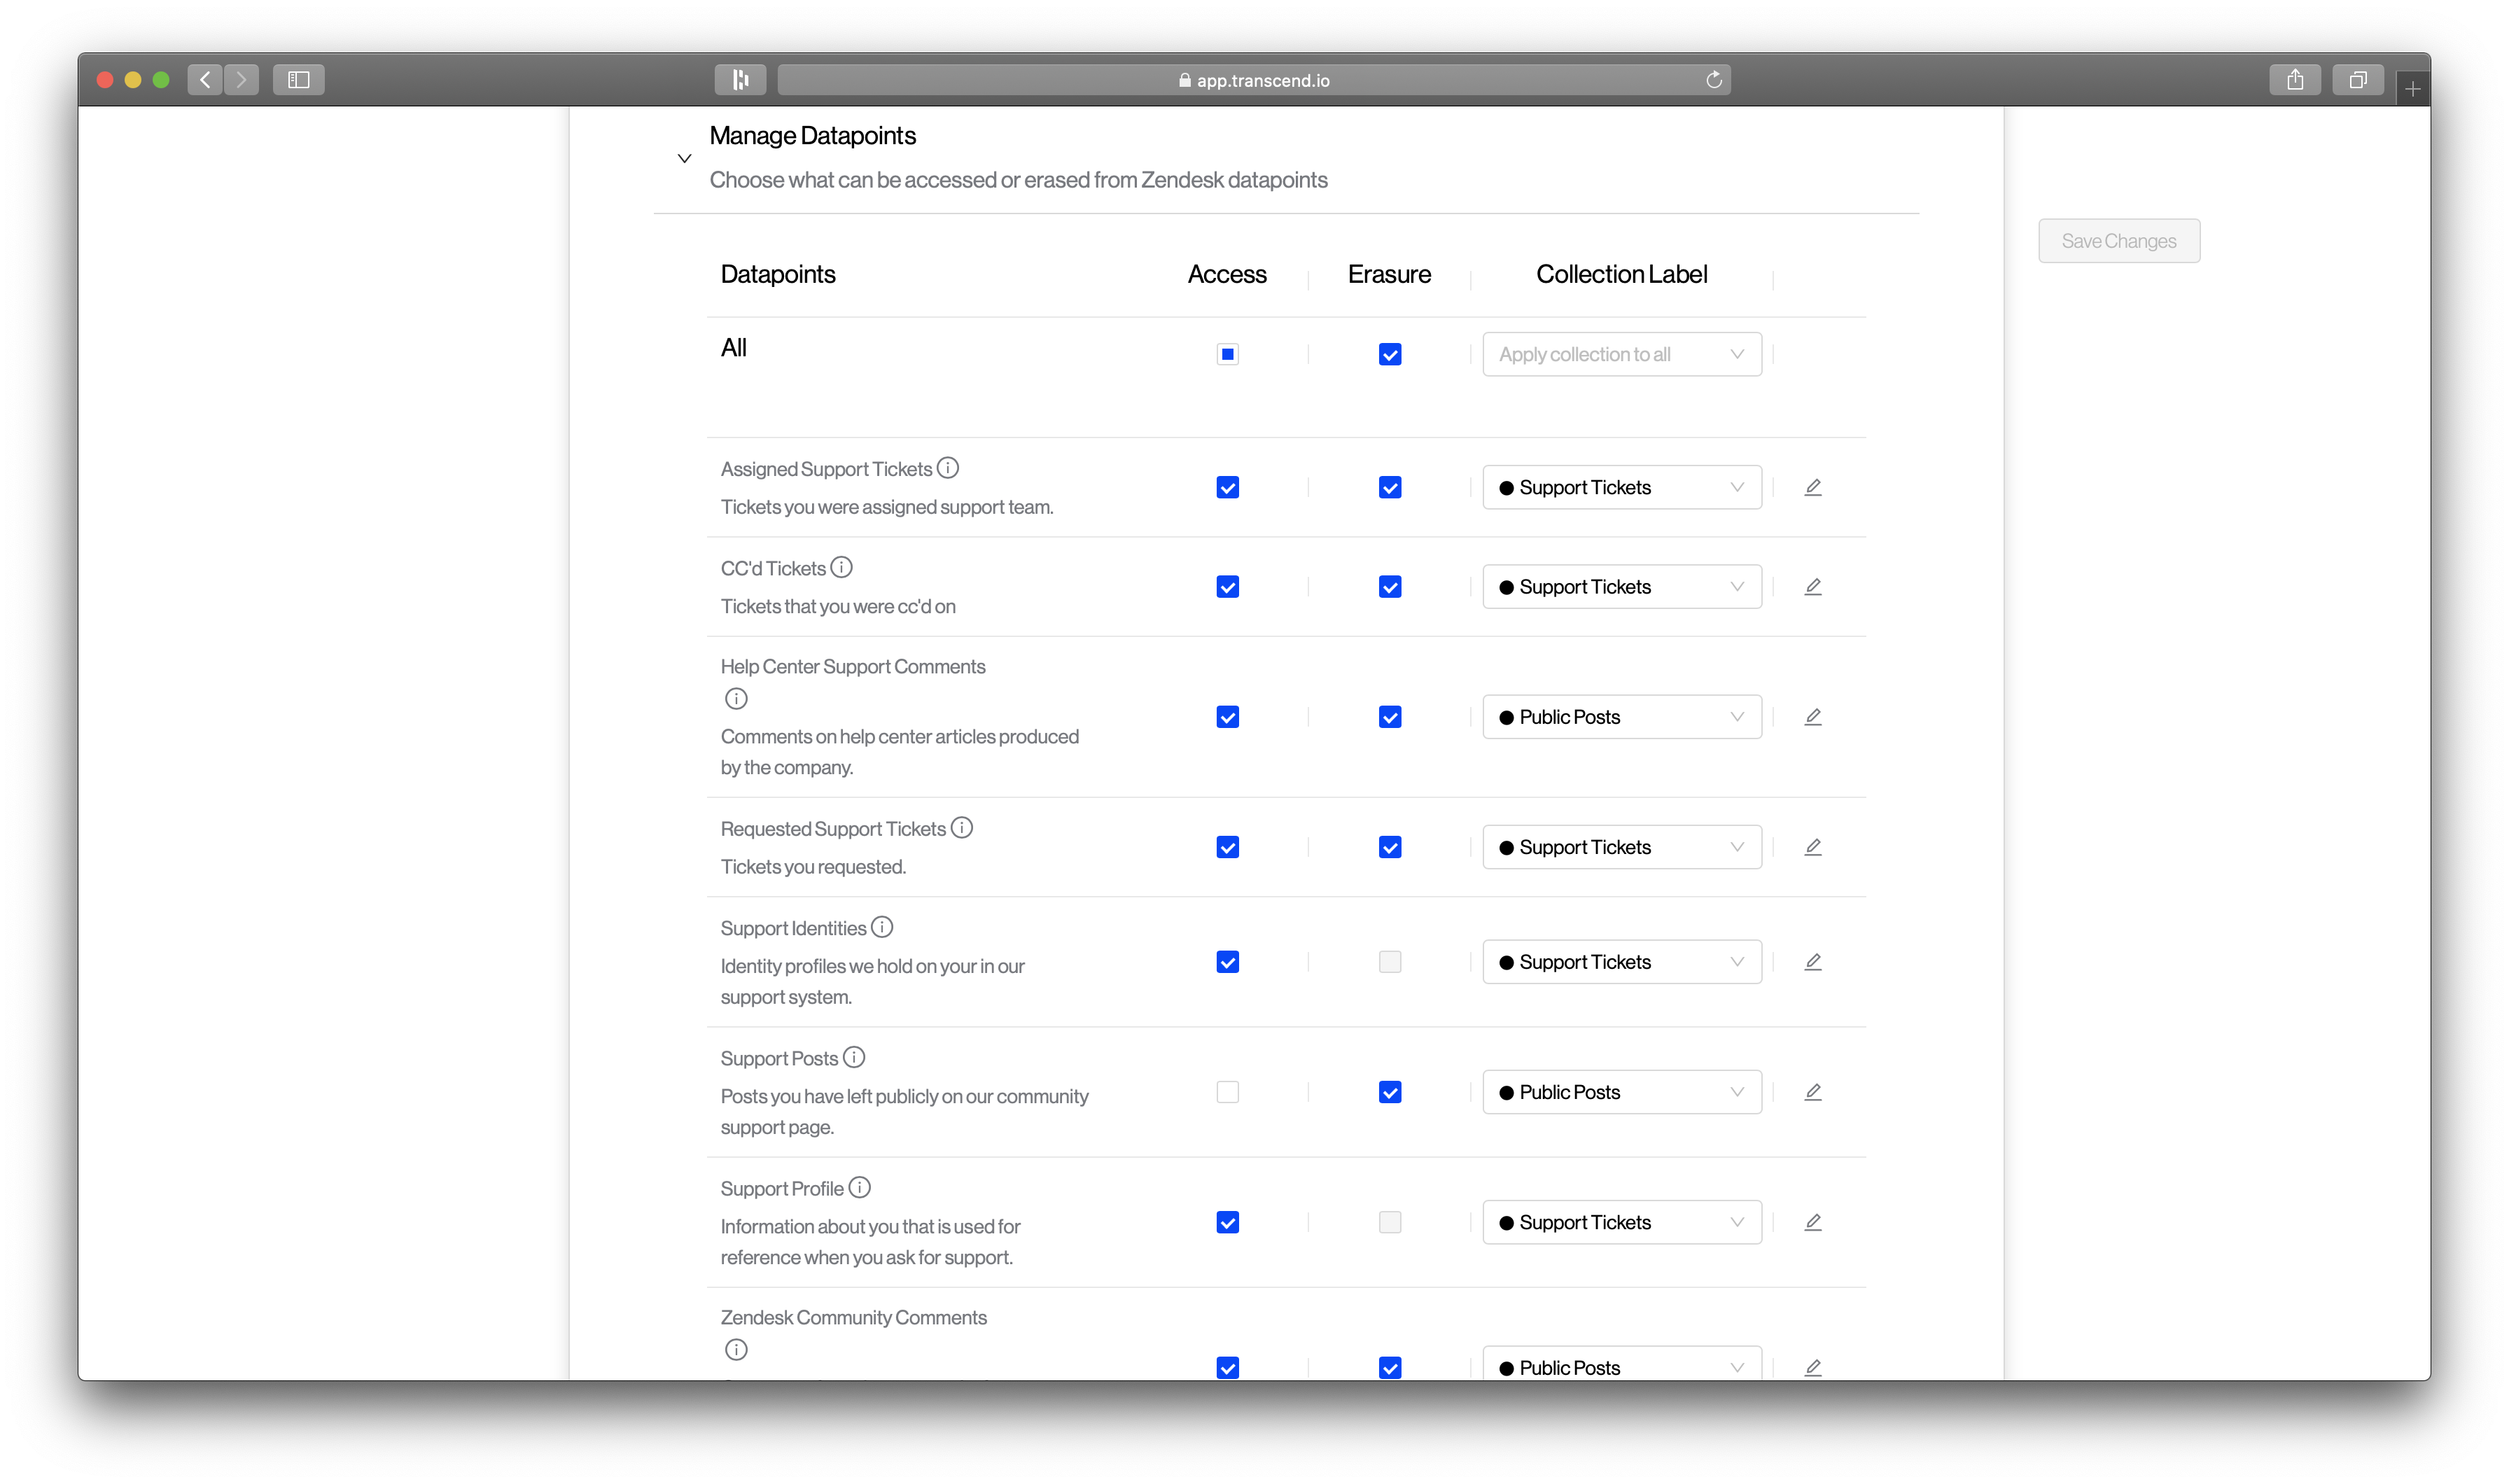Edit CC'd Tickets with pencil icon
The height and width of the screenshot is (1484, 2509).
1812,586
